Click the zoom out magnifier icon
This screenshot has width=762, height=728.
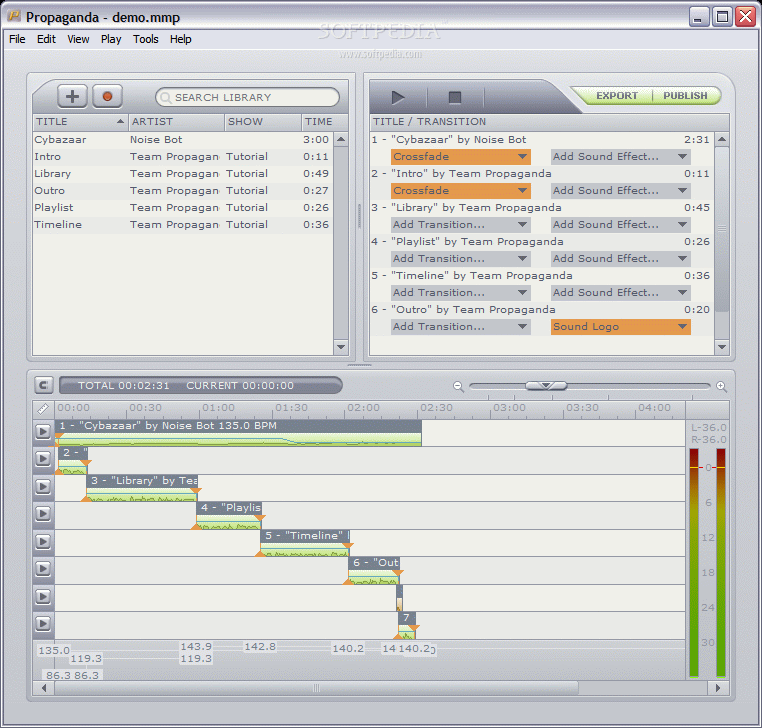pyautogui.click(x=458, y=386)
